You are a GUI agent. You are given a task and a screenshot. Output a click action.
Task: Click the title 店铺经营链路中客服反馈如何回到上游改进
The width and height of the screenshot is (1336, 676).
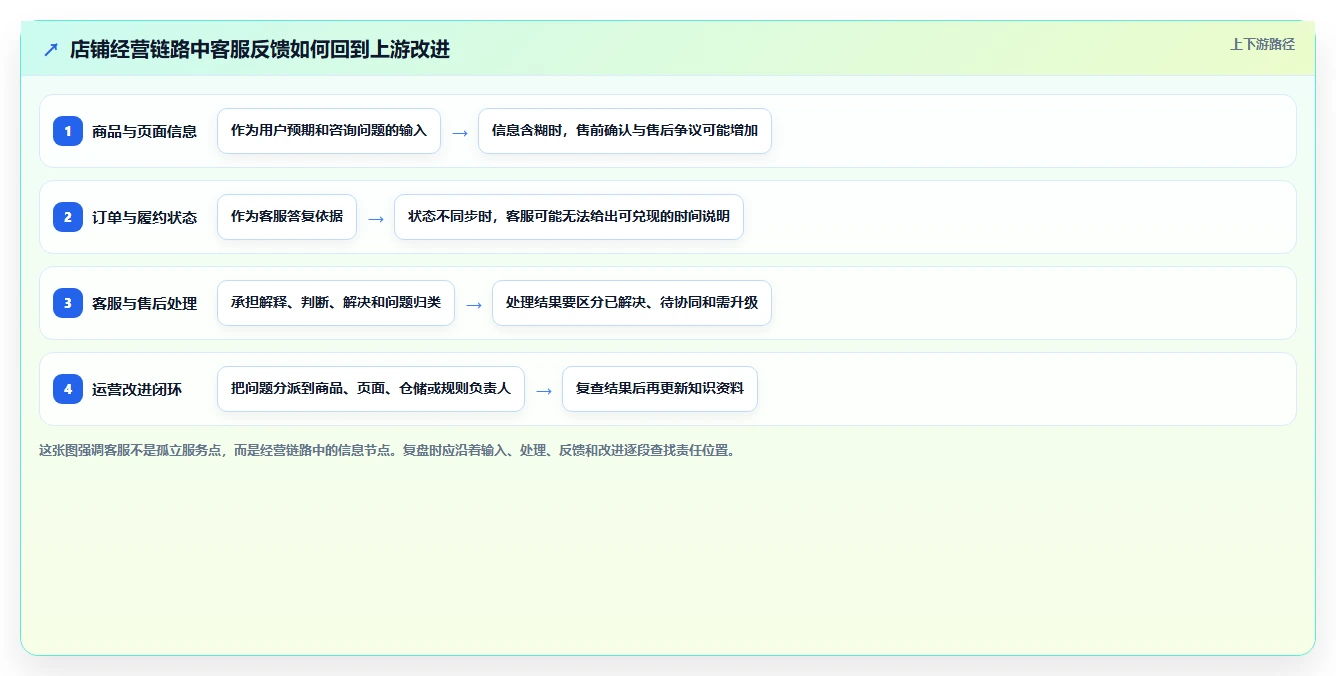click(x=260, y=49)
